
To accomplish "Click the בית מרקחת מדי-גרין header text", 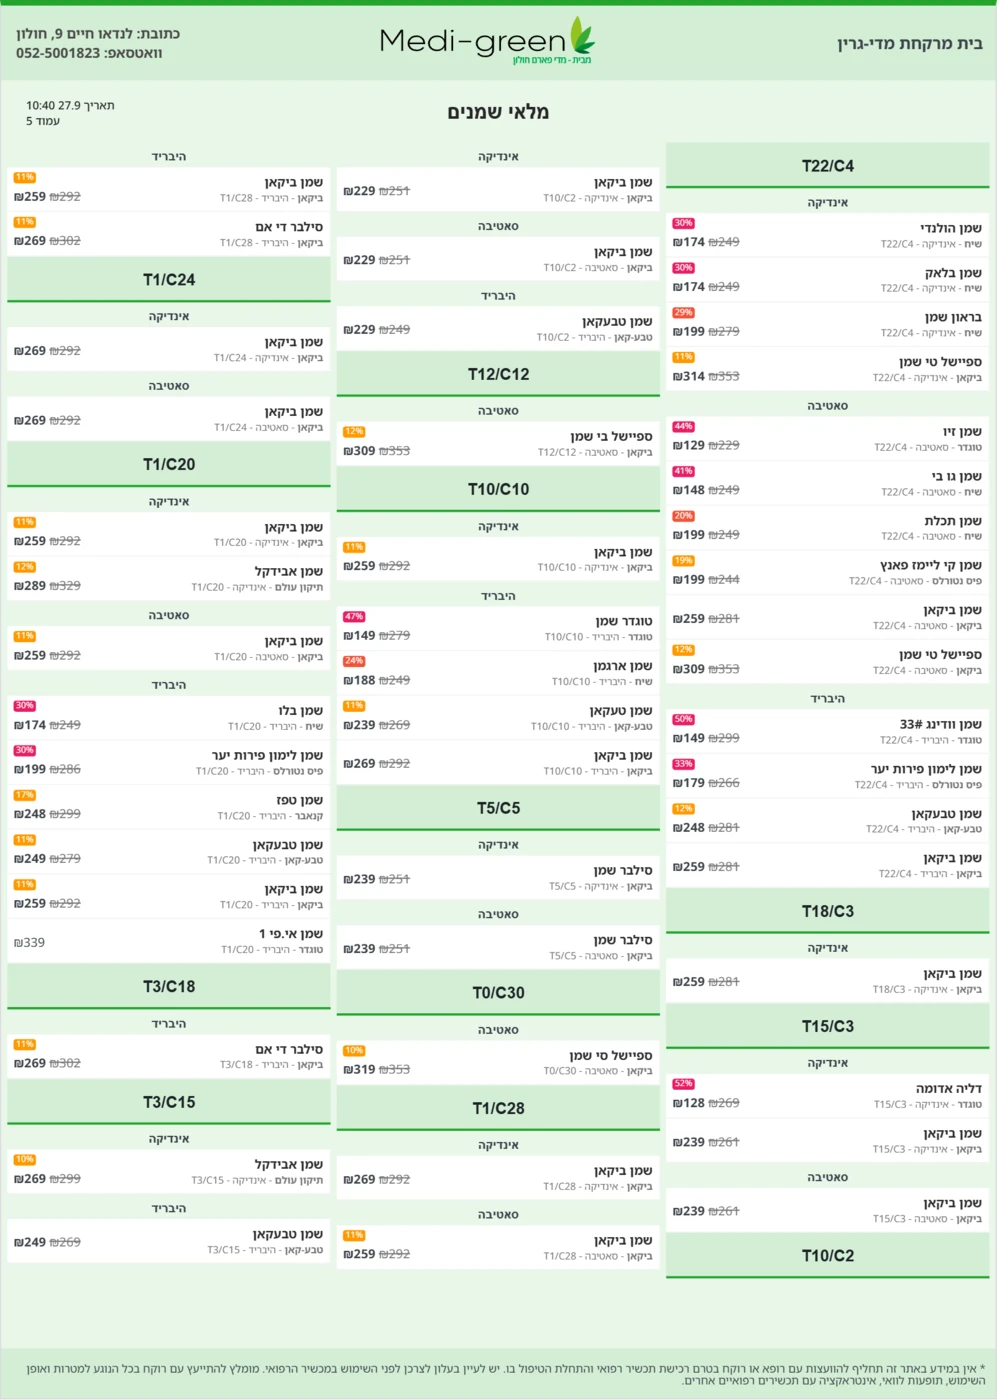I will point(910,44).
